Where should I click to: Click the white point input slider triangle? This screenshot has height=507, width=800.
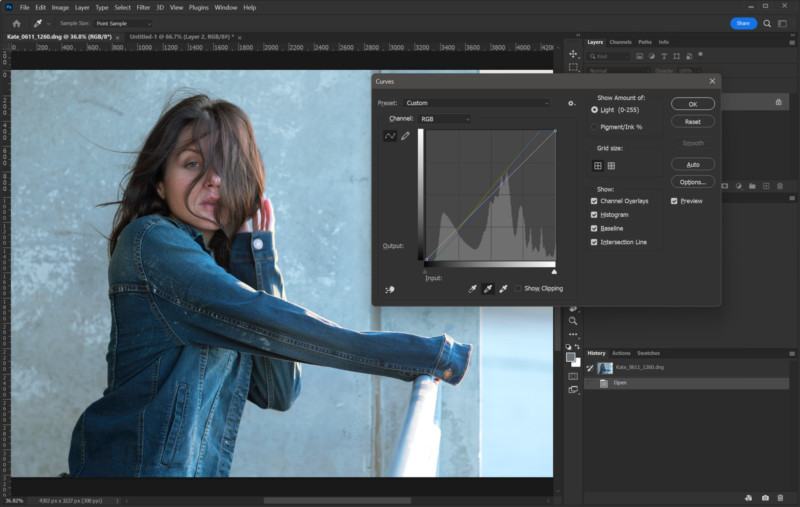click(x=554, y=272)
